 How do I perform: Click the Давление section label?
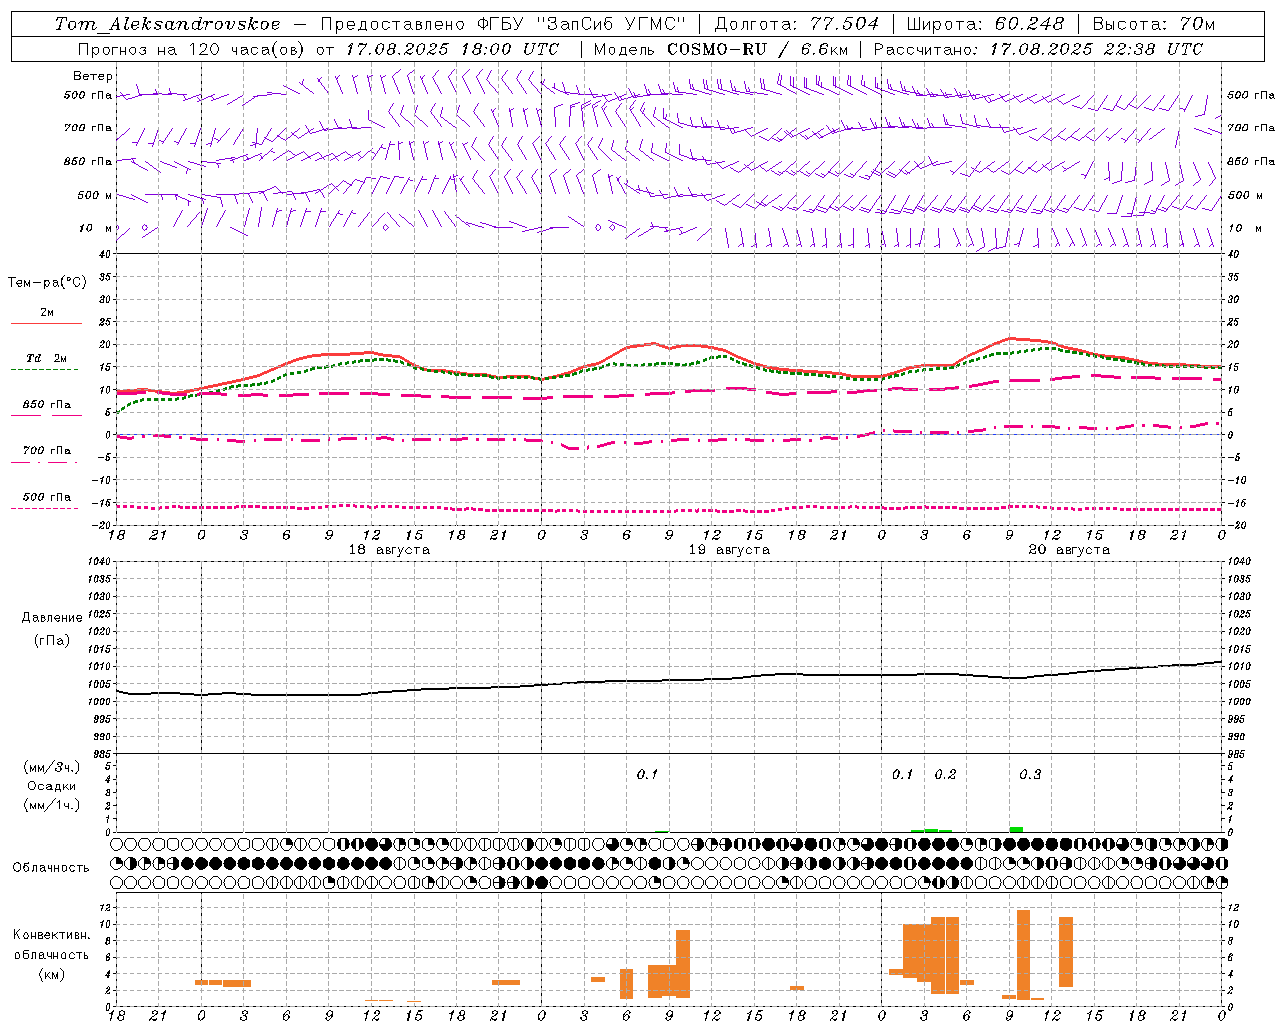click(52, 618)
